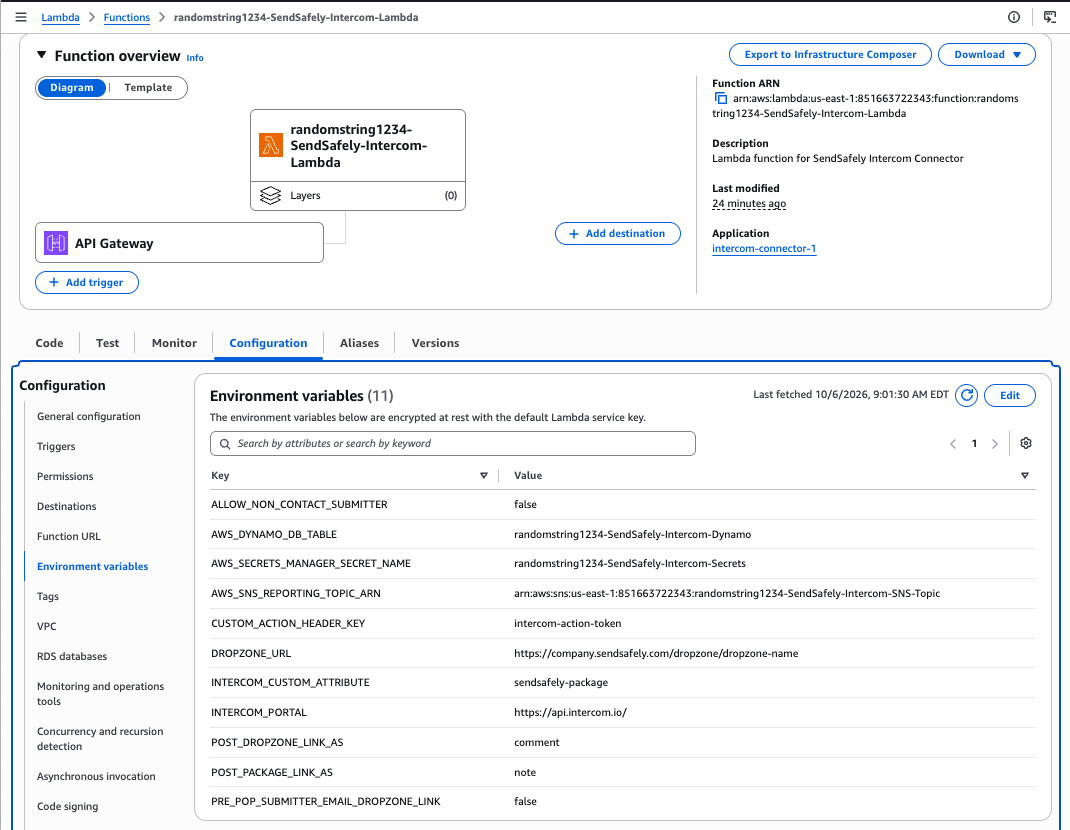Go to next page of variables
Screen dimensions: 1070x830
coord(995,444)
